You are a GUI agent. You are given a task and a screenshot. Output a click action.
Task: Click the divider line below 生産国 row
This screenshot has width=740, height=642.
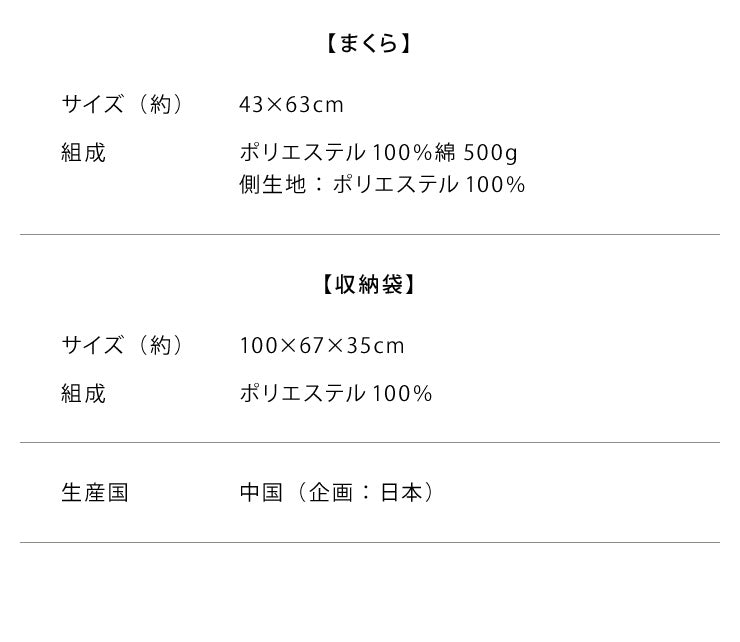(370, 543)
